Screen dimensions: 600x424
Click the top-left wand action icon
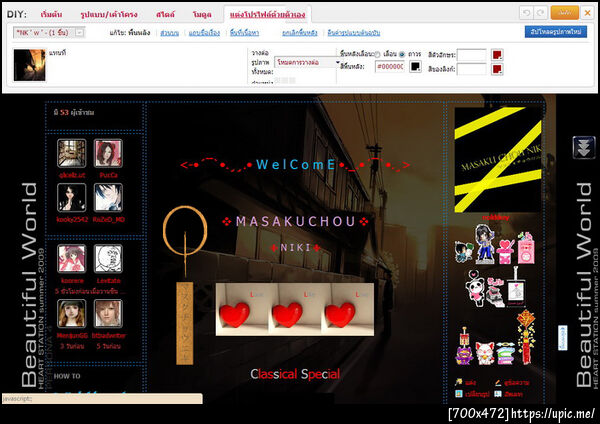pyautogui.click(x=458, y=382)
